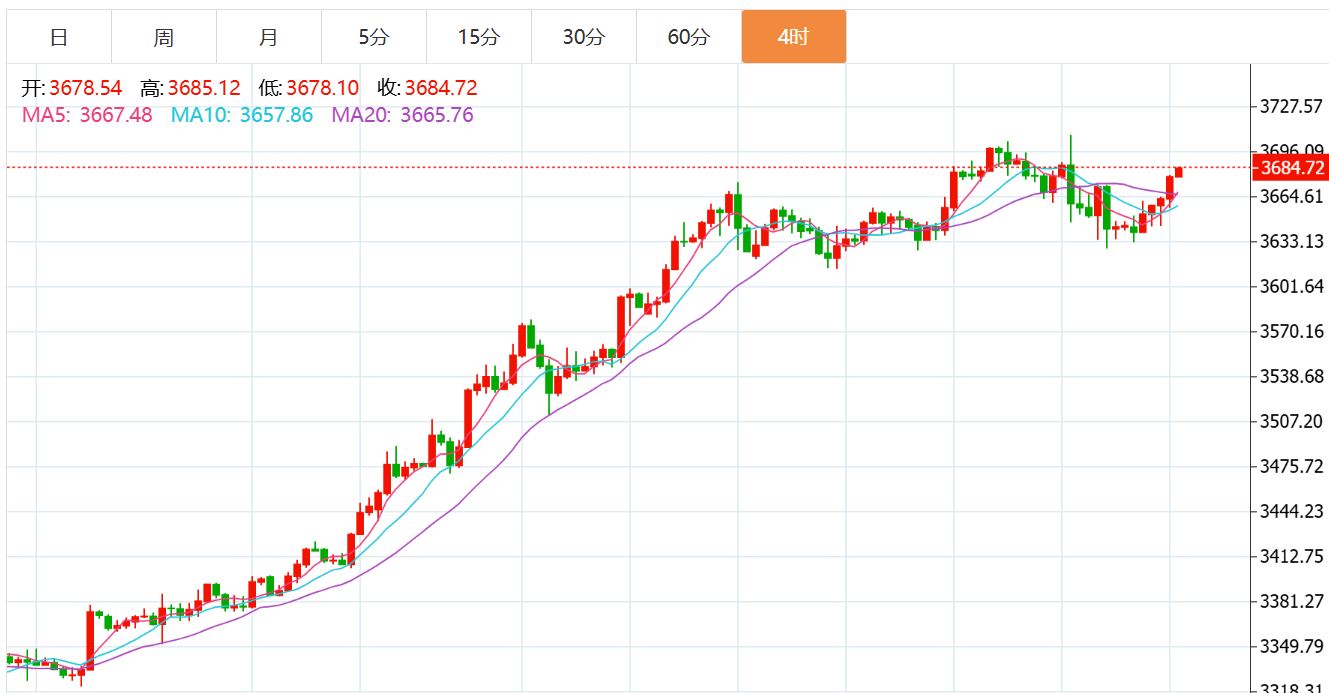Viewport: 1329px width, 693px height.
Task: Click the 3727.57 price axis label
Action: tap(1293, 106)
